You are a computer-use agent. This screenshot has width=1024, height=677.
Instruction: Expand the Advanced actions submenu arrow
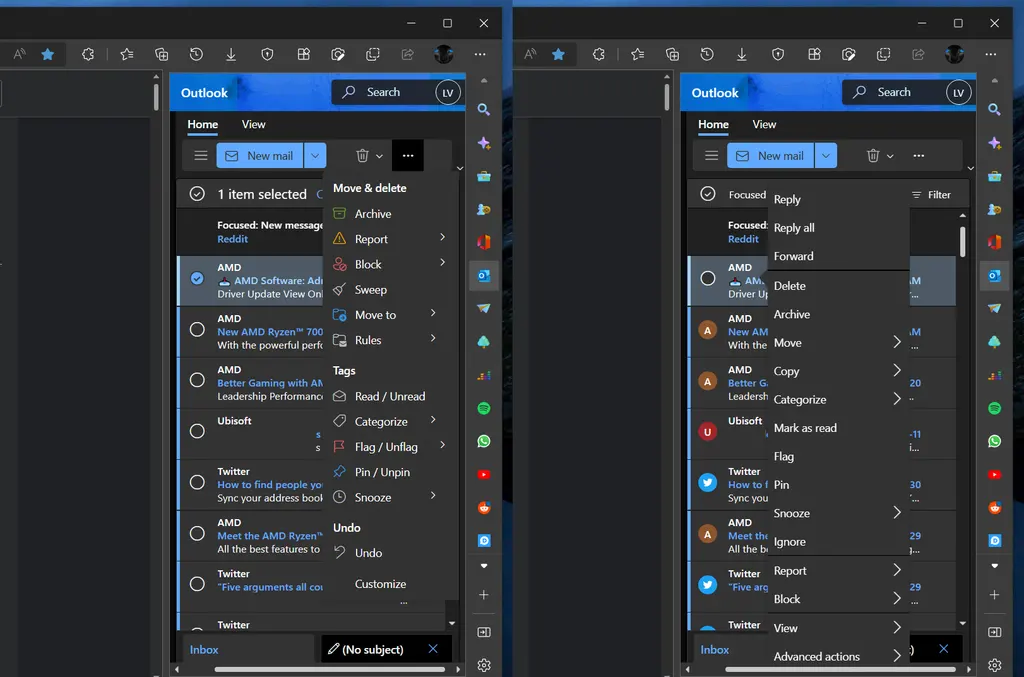[x=897, y=655]
